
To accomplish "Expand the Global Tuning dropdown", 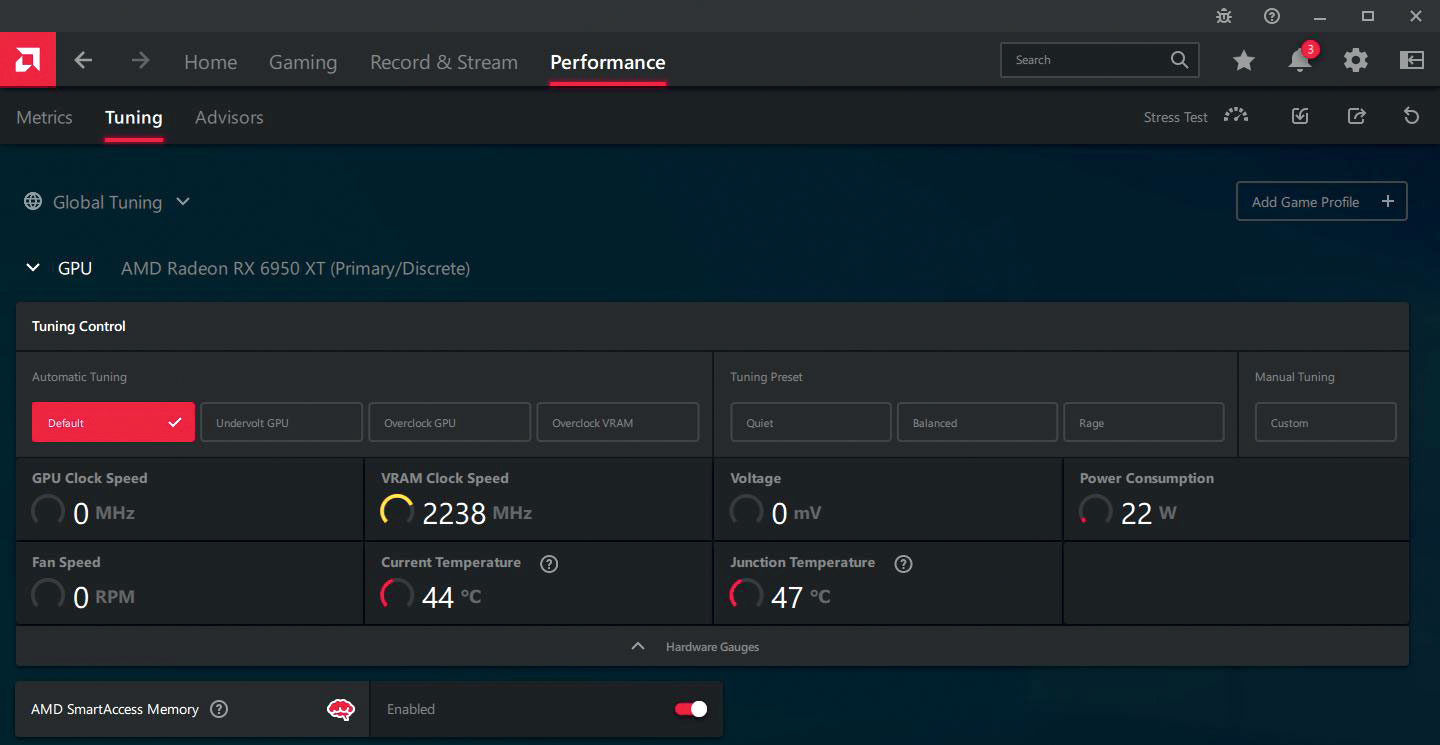I will click(x=108, y=202).
